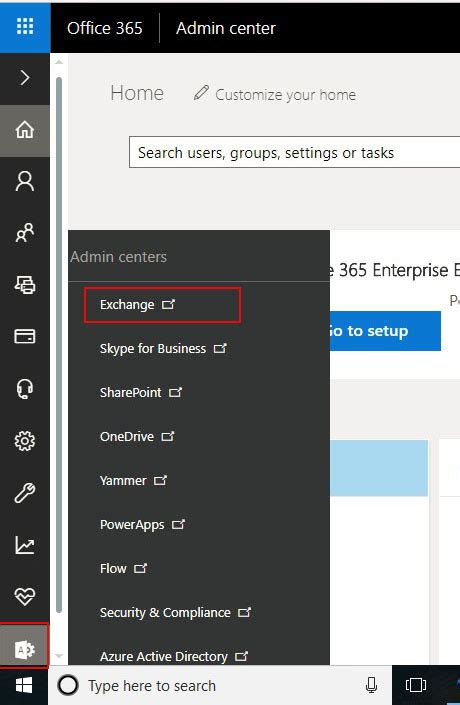Focus the Type here to search box

(x=220, y=686)
